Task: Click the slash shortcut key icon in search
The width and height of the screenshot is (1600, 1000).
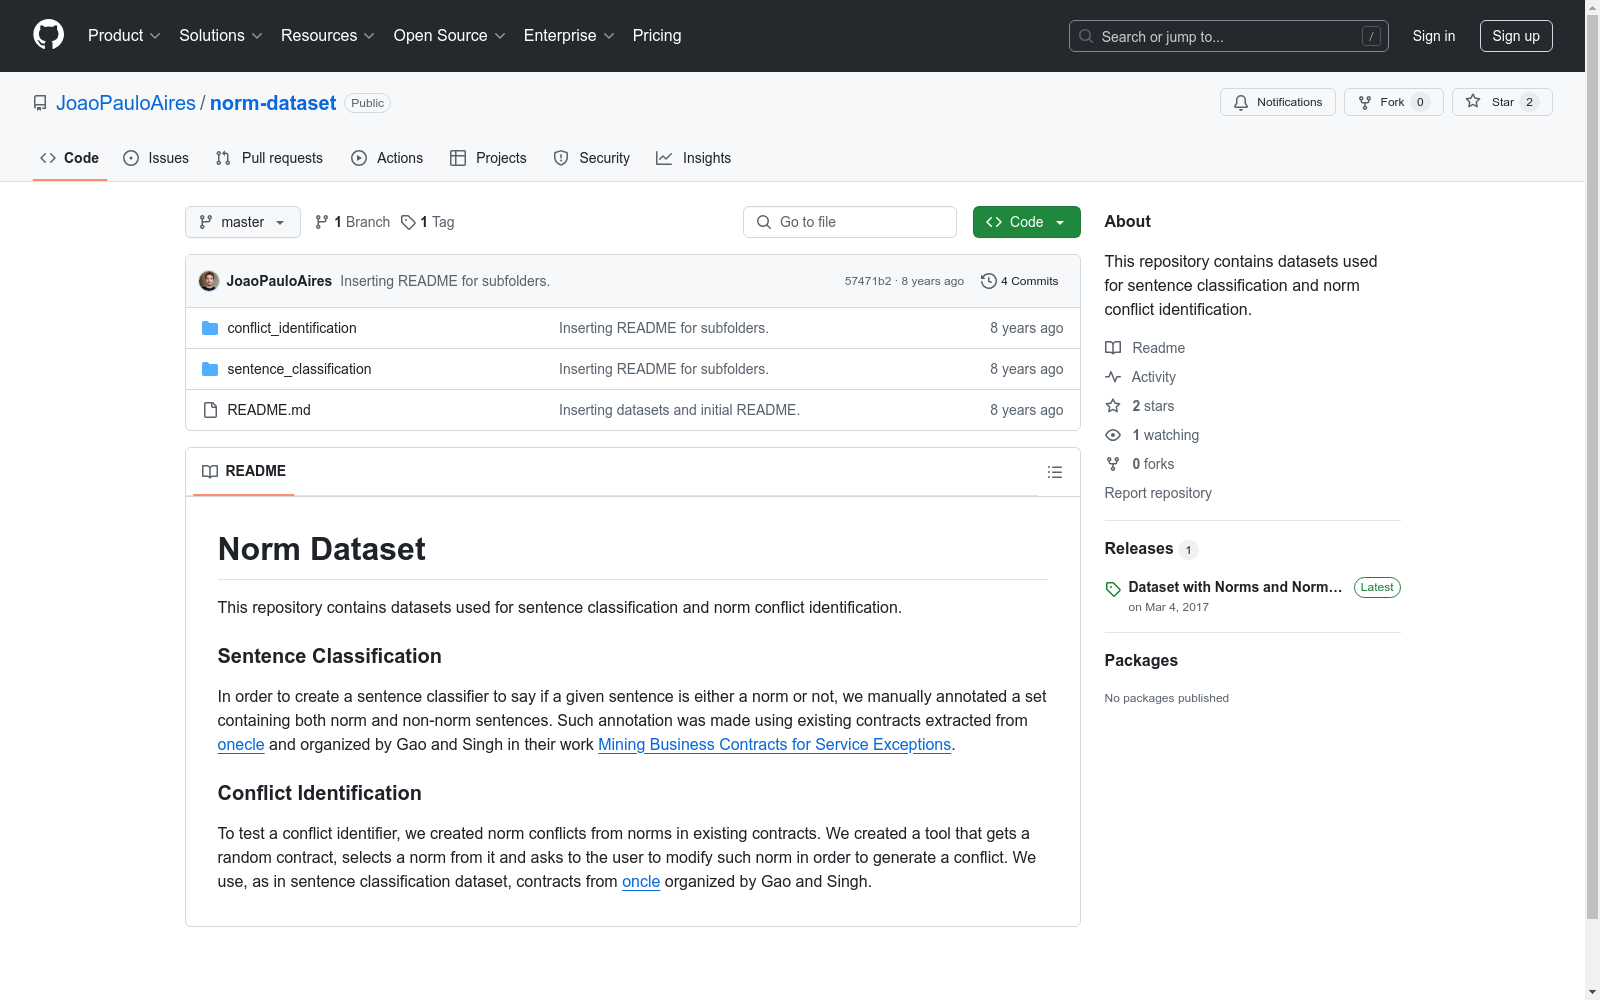Action: point(1371,36)
